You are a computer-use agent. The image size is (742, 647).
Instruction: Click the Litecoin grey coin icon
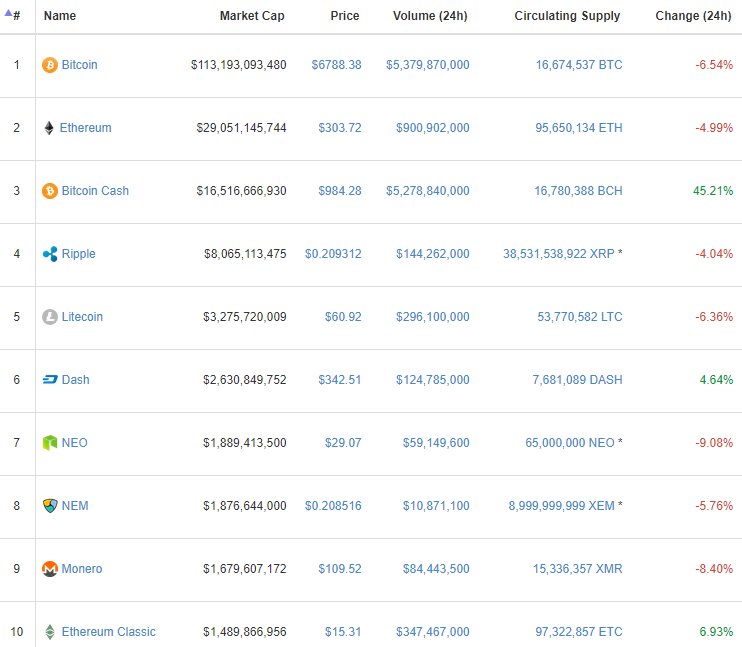tap(50, 317)
